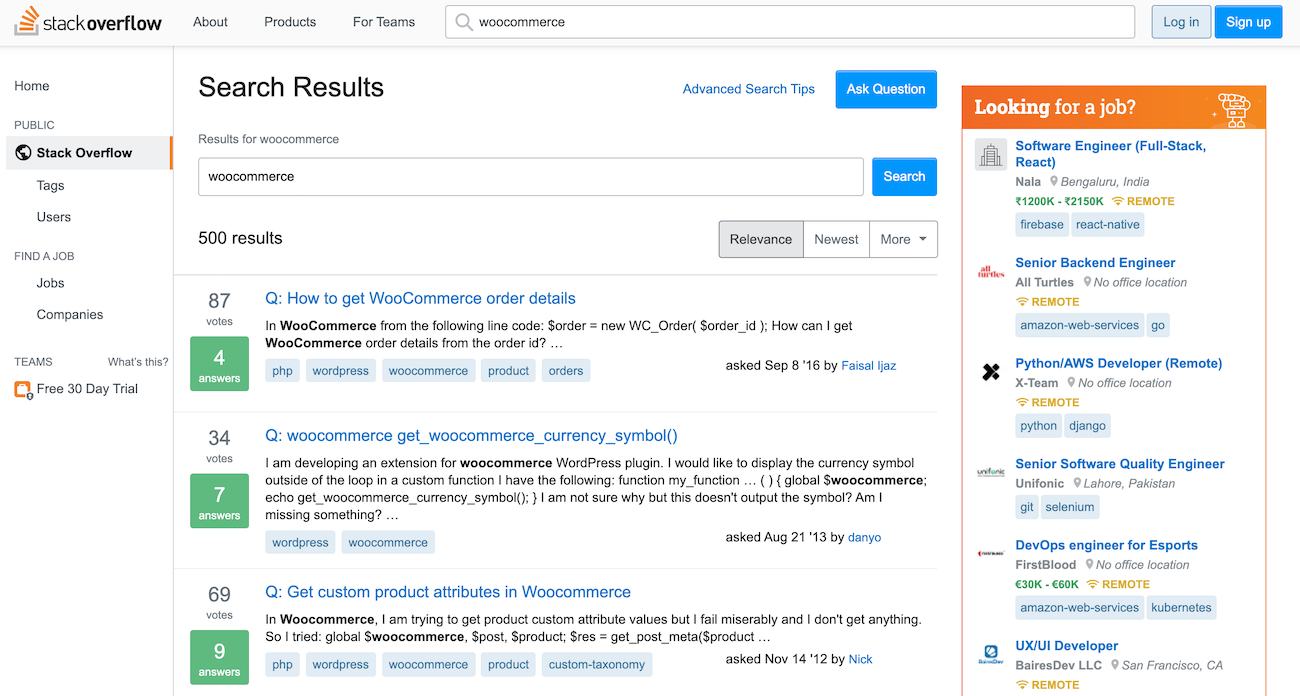Viewport: 1300px width, 696px height.
Task: Select Stack Overflow in sidebar
Action: (89, 153)
